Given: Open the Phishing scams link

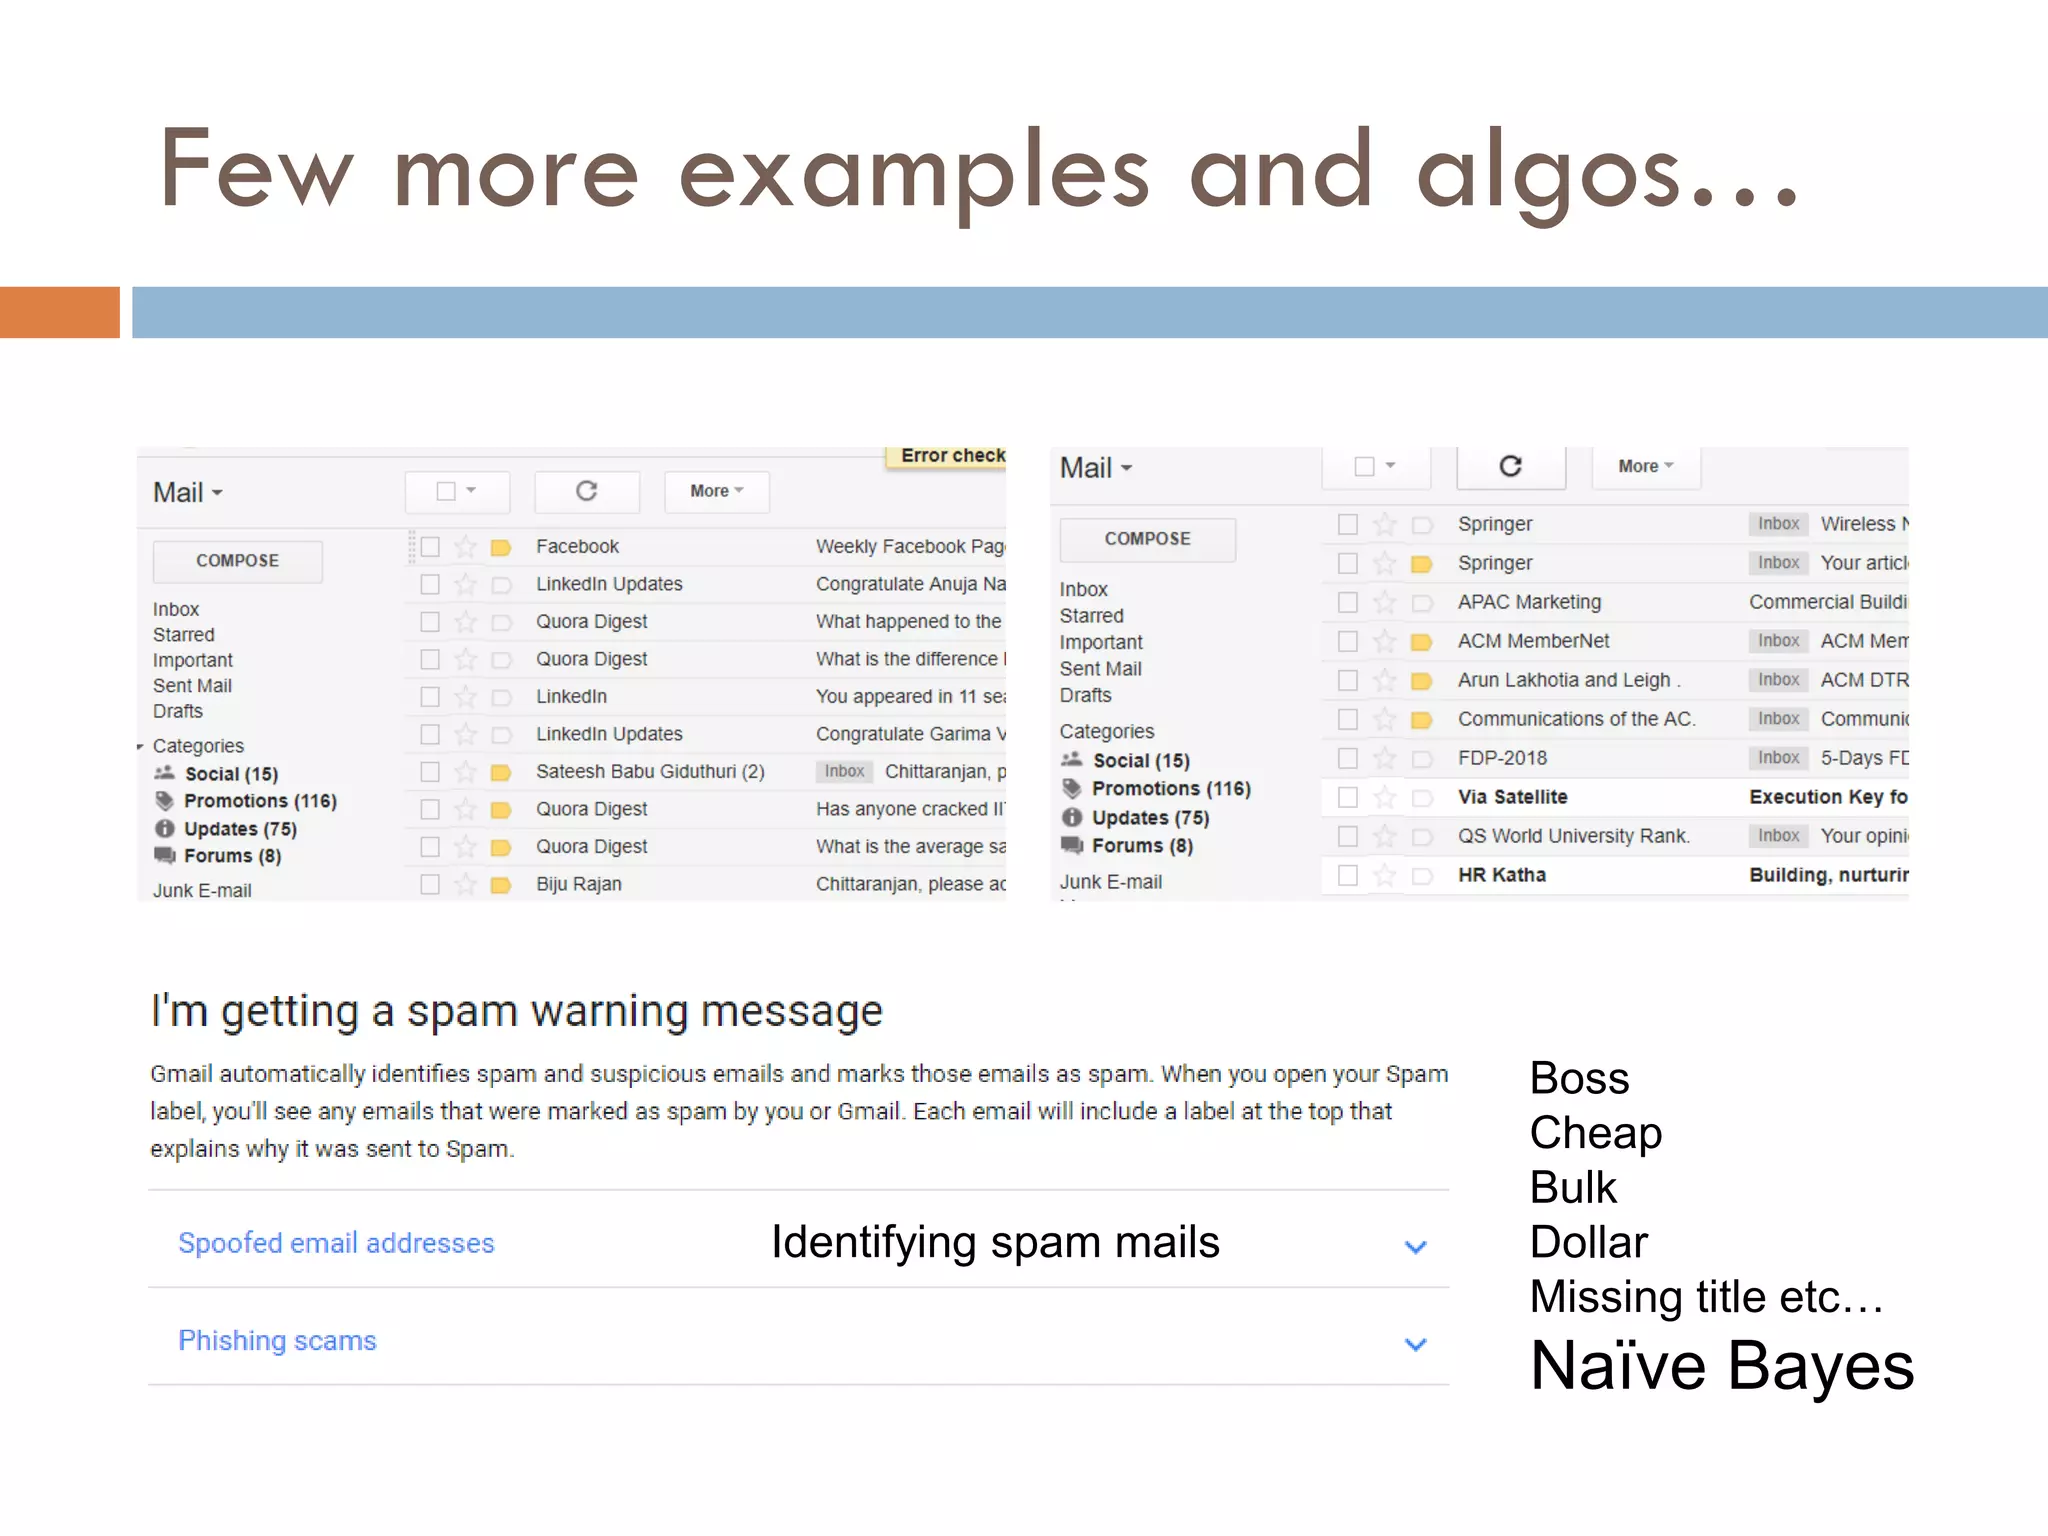Looking at the screenshot, I should pos(277,1340).
